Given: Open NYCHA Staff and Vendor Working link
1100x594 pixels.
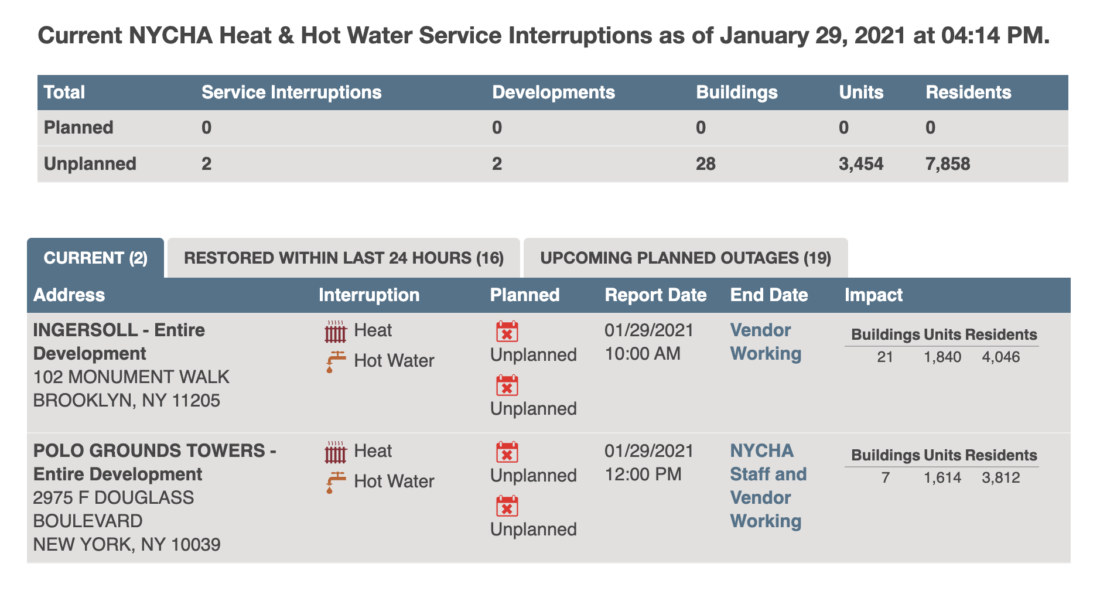Looking at the screenshot, I should tap(768, 486).
